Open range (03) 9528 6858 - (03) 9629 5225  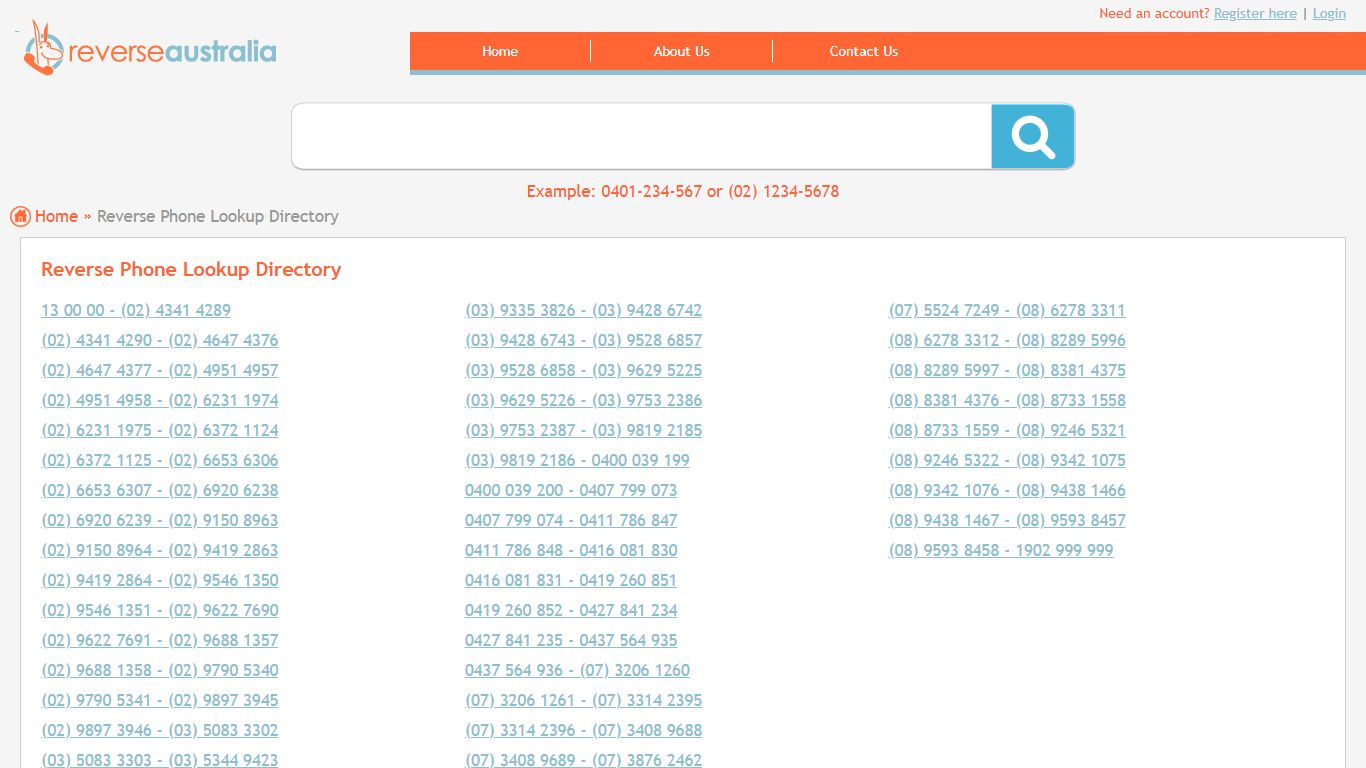tap(584, 370)
